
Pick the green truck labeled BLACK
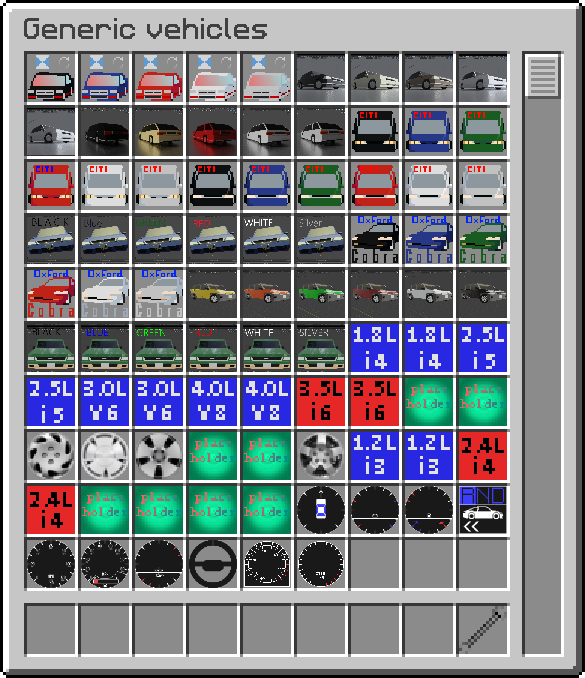click(51, 348)
